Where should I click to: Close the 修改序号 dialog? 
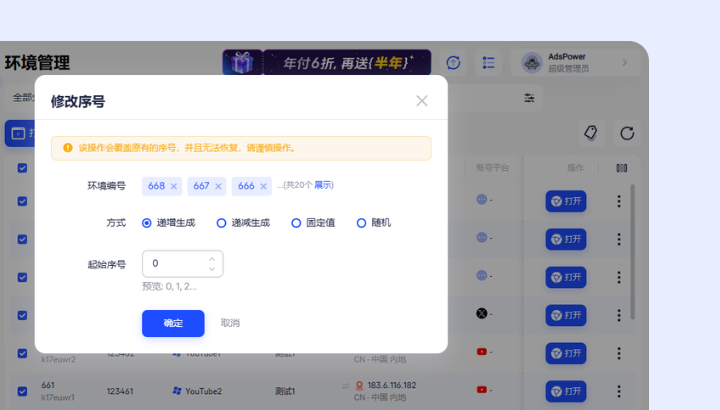pos(422,101)
